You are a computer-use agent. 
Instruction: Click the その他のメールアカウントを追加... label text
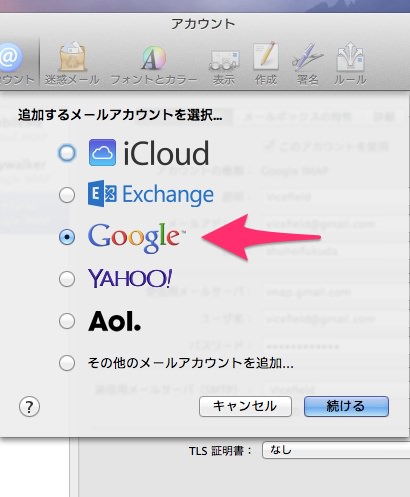coord(191,363)
